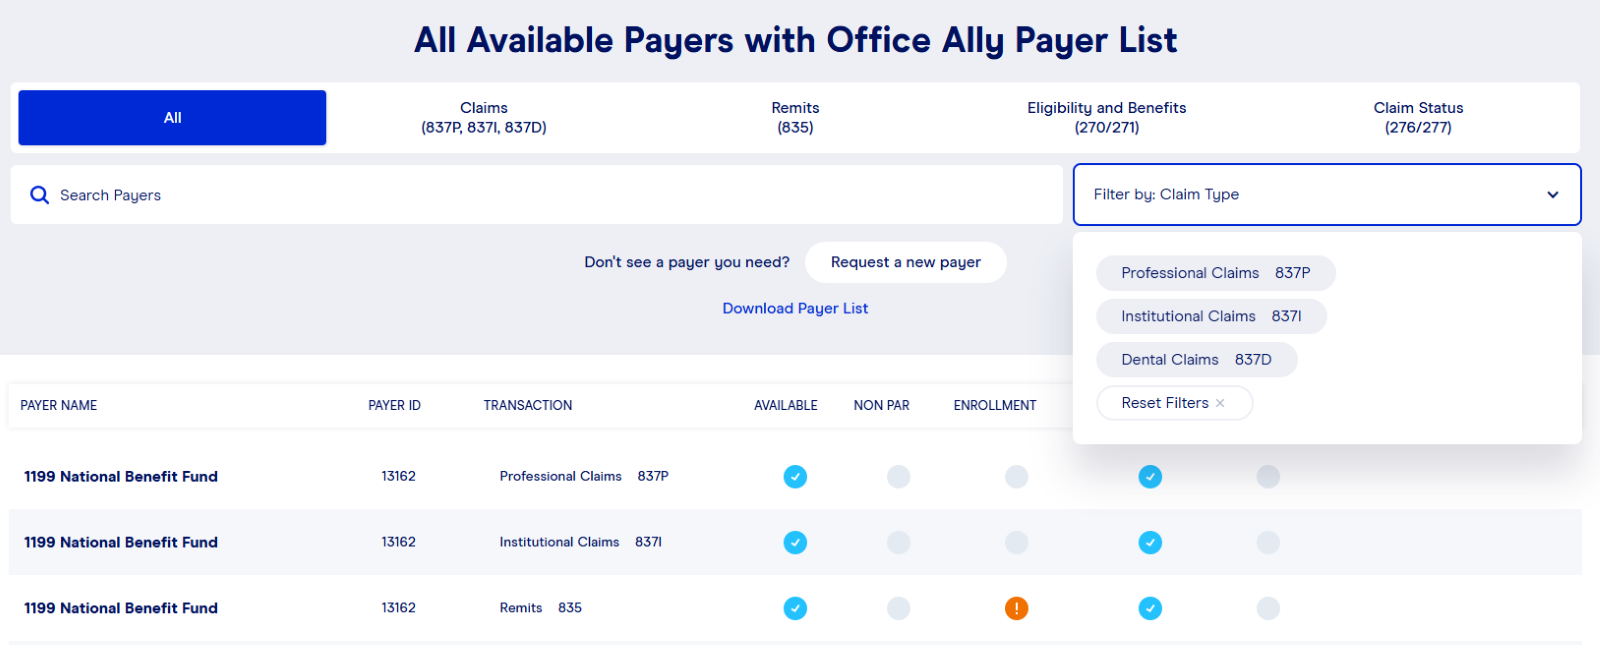Expand the Filter by Claim Type dropdown
Viewport: 1600px width, 645px height.
click(x=1327, y=194)
